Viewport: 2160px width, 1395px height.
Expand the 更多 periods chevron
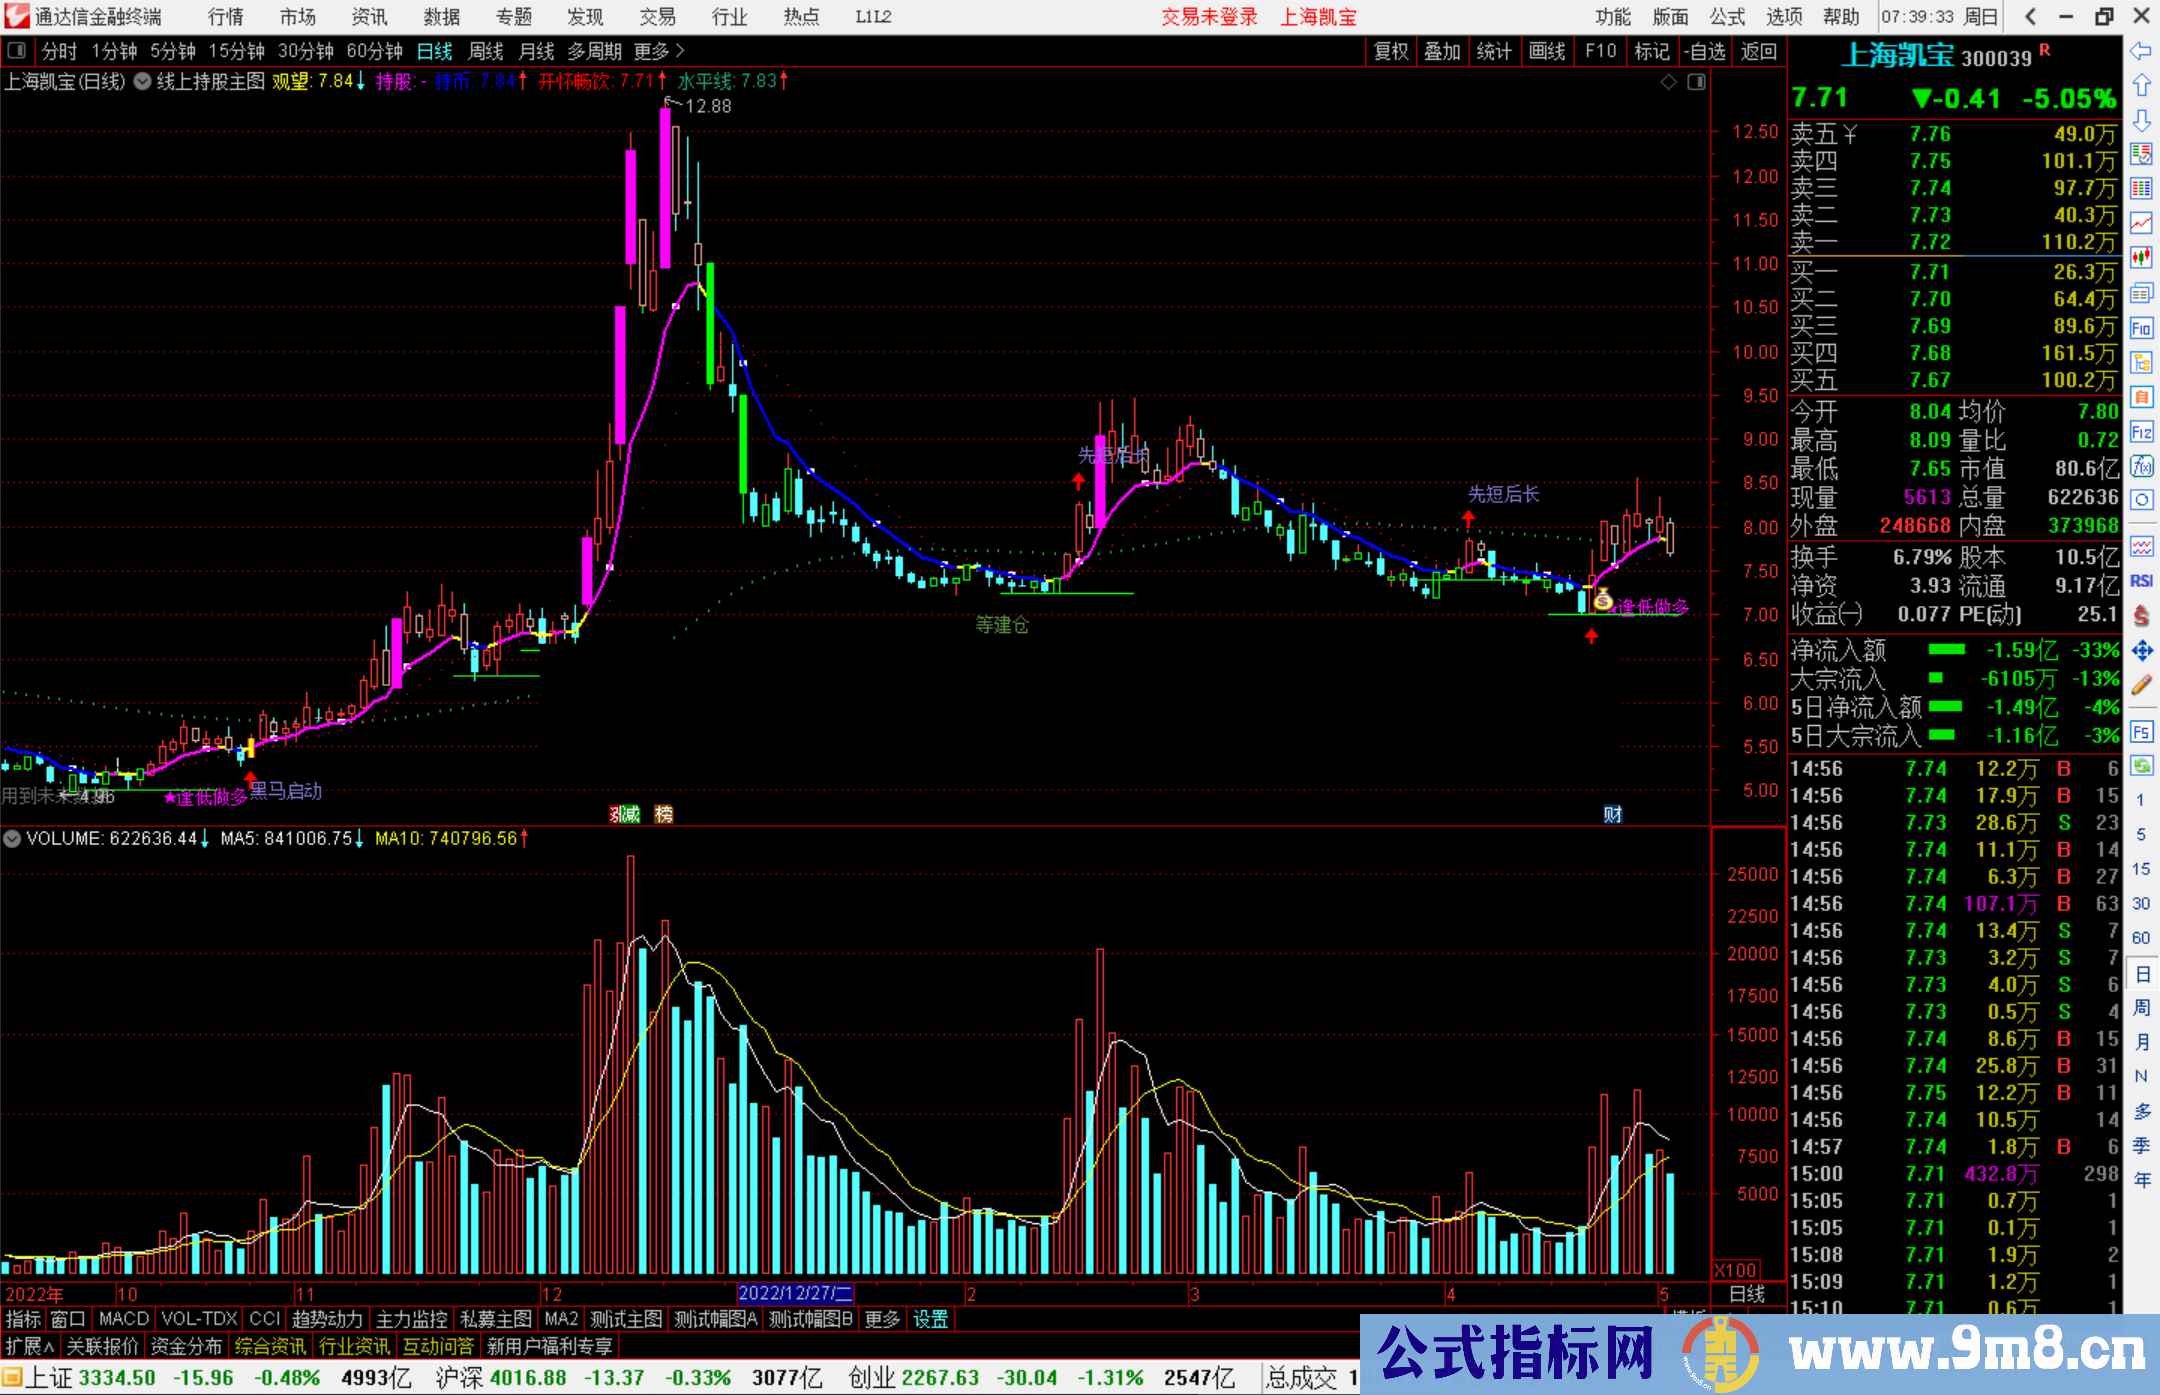click(680, 51)
